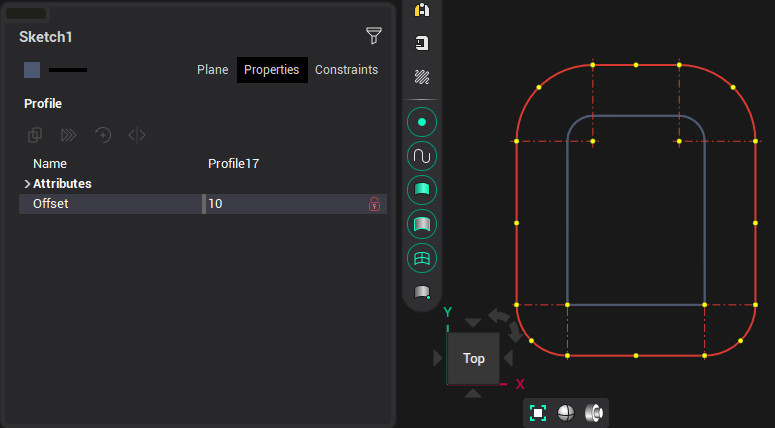
Task: Click the fit-to-view icon
Action: (538, 413)
